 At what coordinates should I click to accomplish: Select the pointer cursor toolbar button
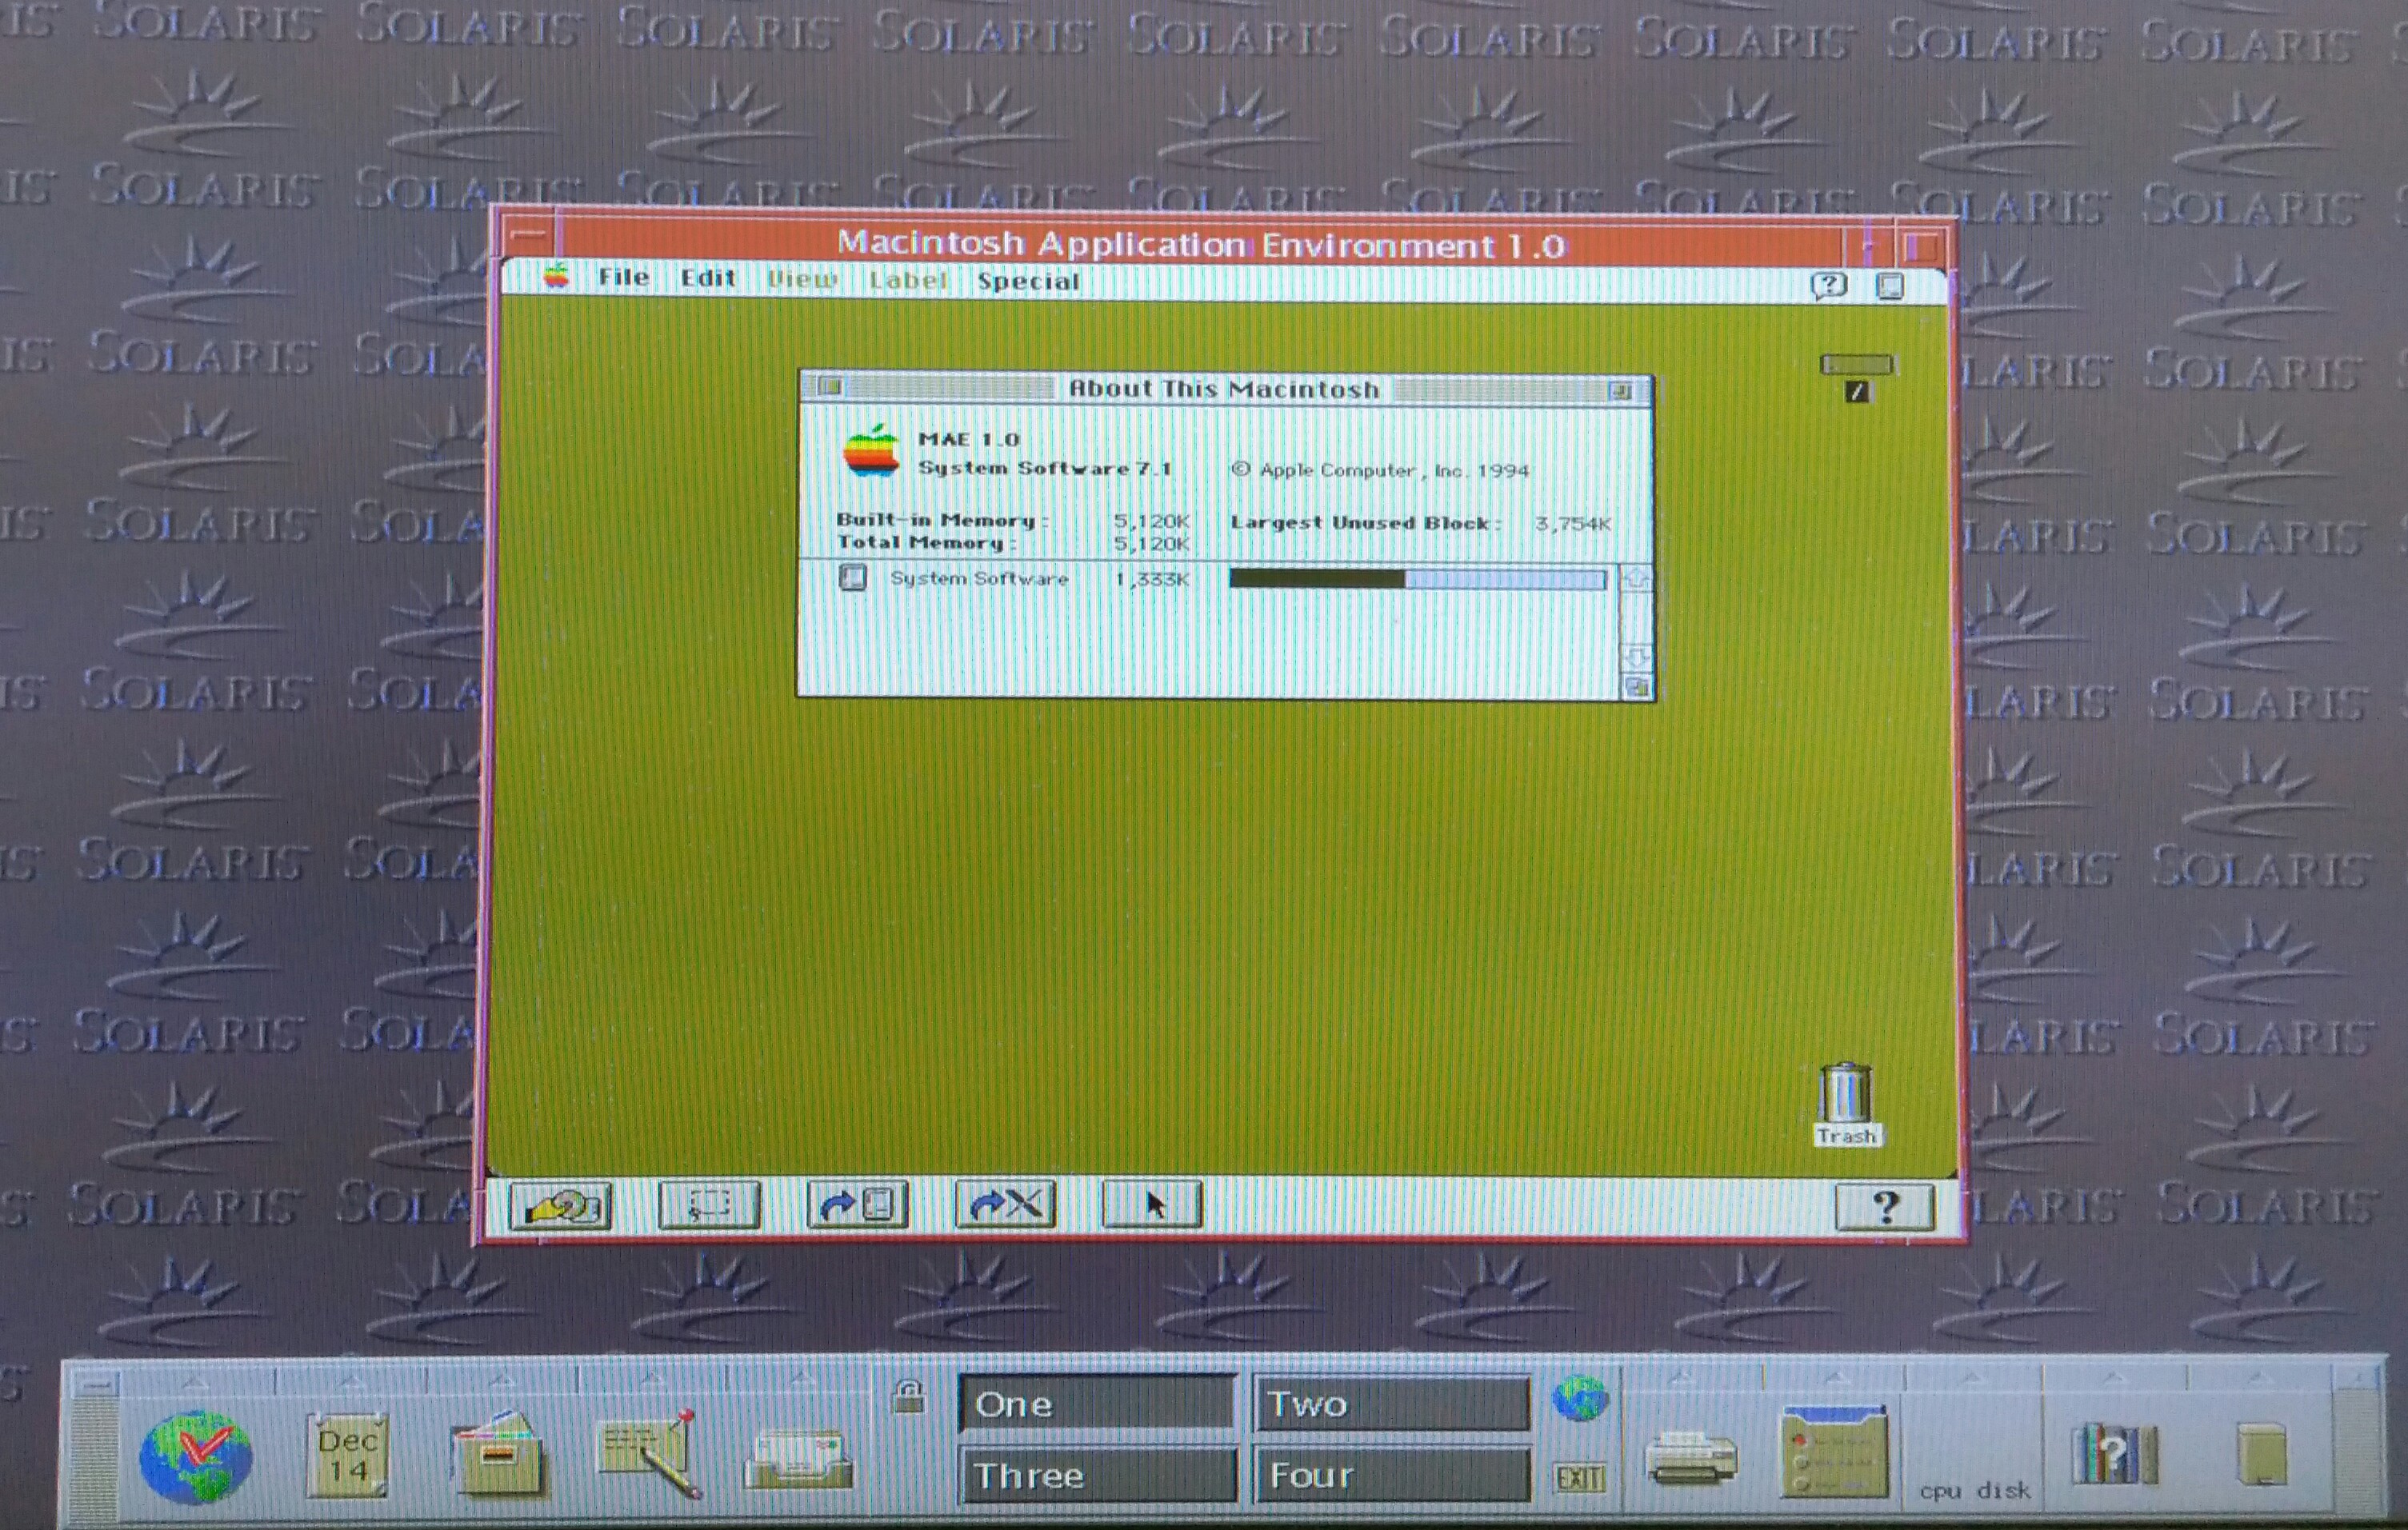tap(1152, 1204)
